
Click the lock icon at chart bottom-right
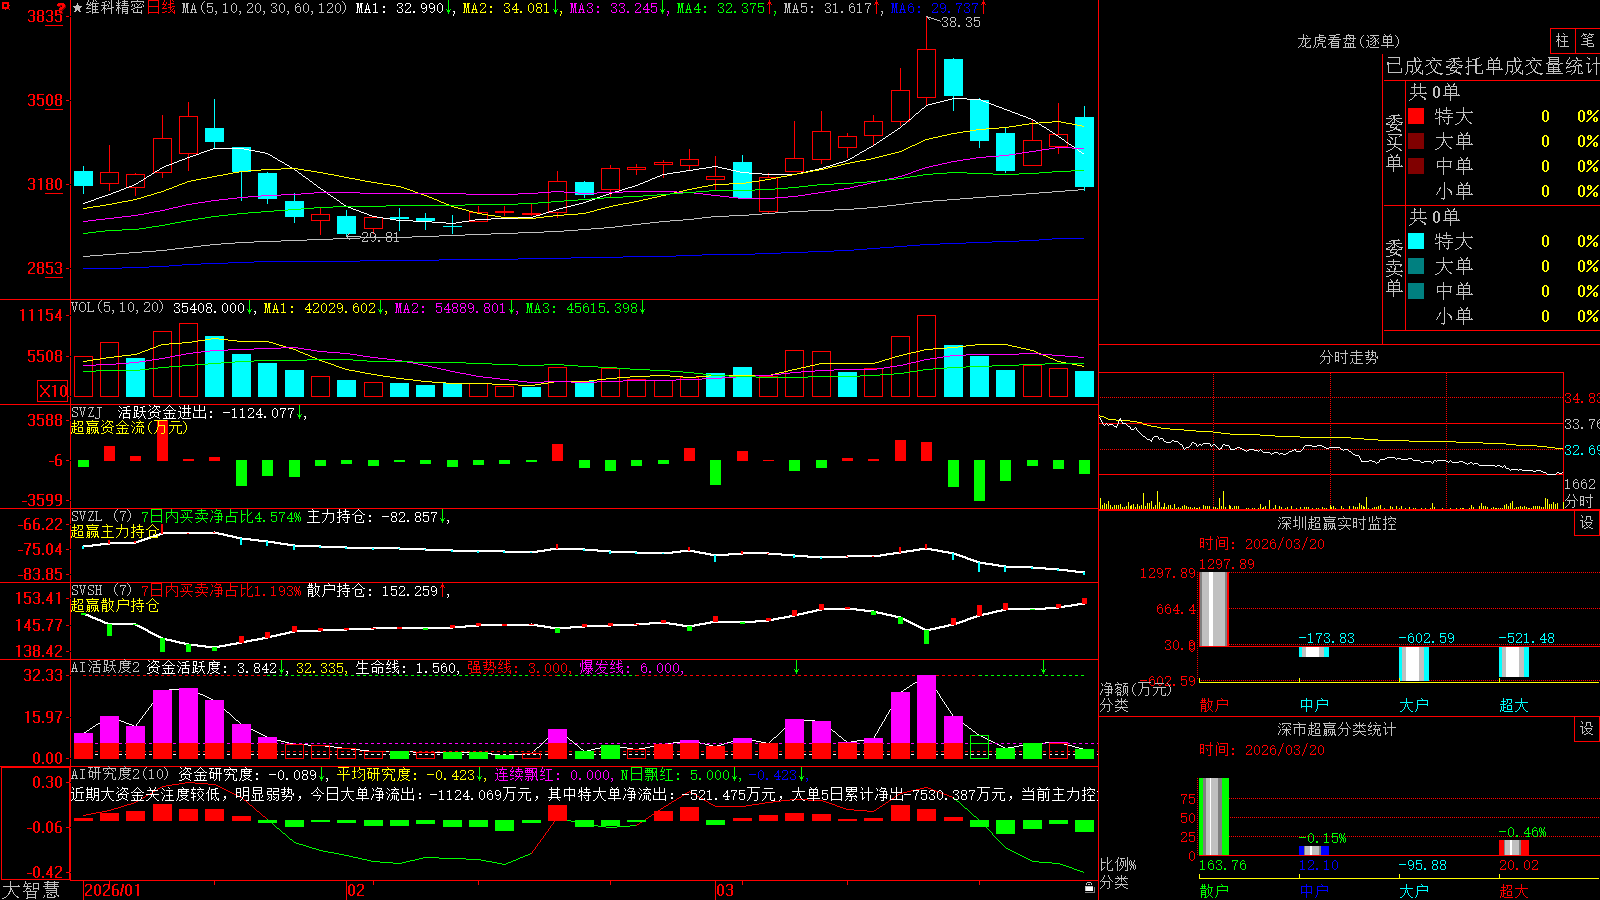pyautogui.click(x=1090, y=887)
